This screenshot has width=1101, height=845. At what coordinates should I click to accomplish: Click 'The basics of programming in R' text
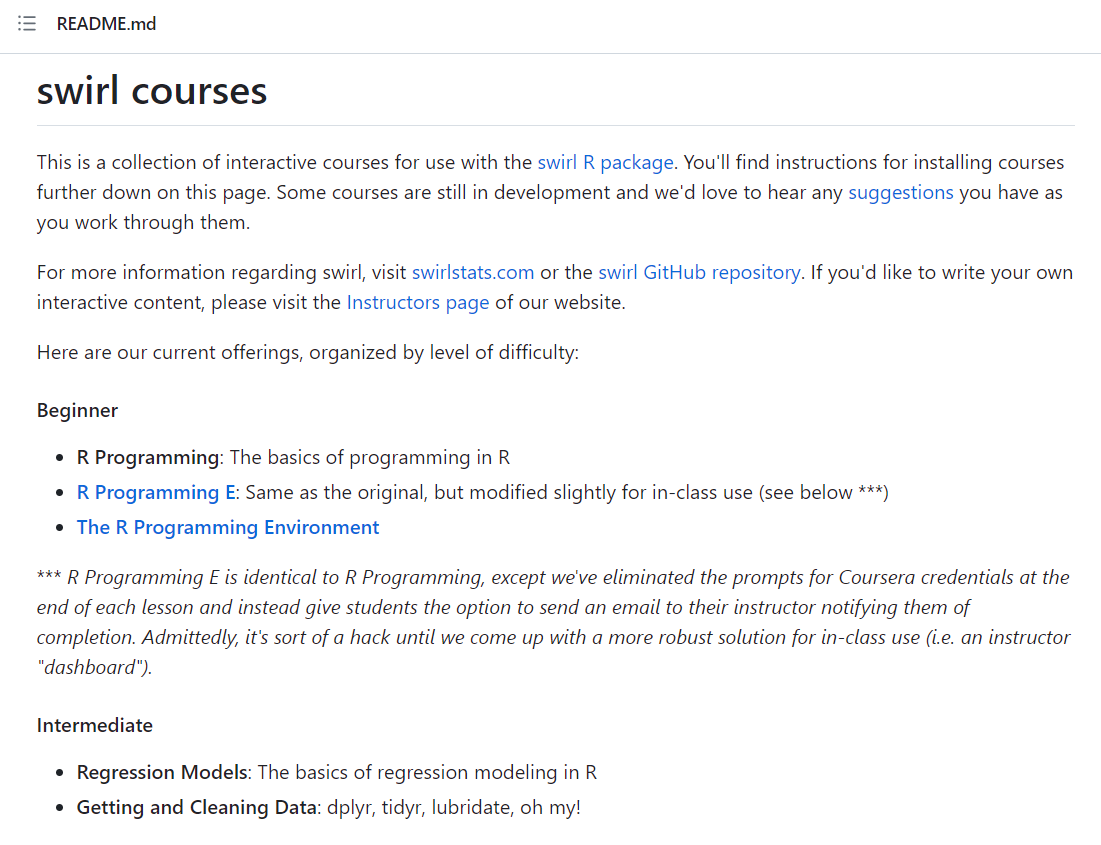click(369, 458)
